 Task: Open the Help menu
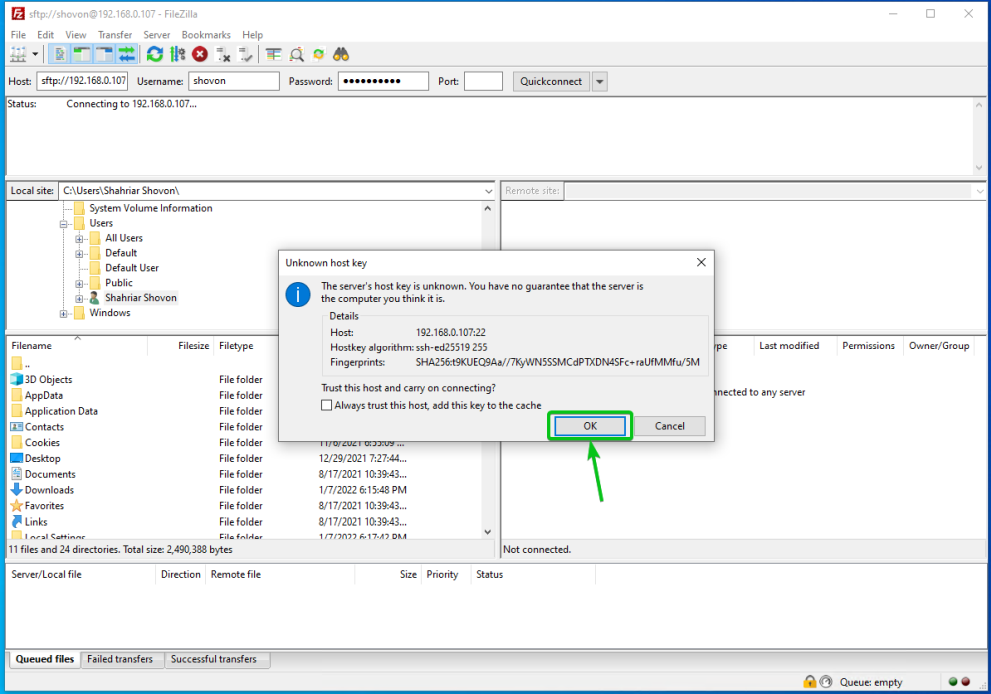click(x=252, y=35)
